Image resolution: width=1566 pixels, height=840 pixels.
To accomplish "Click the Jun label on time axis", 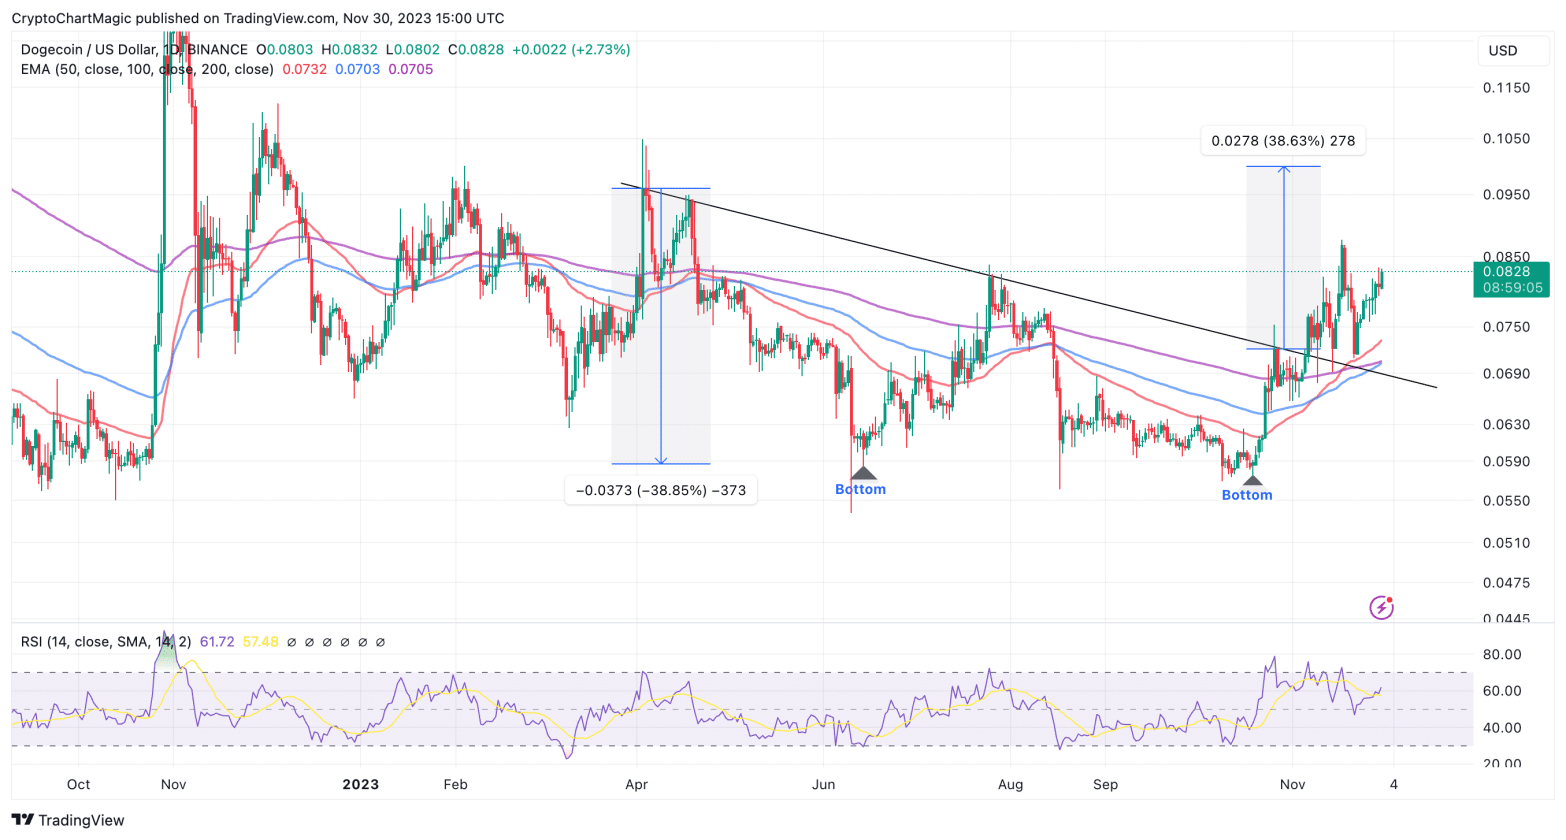I will tap(823, 784).
